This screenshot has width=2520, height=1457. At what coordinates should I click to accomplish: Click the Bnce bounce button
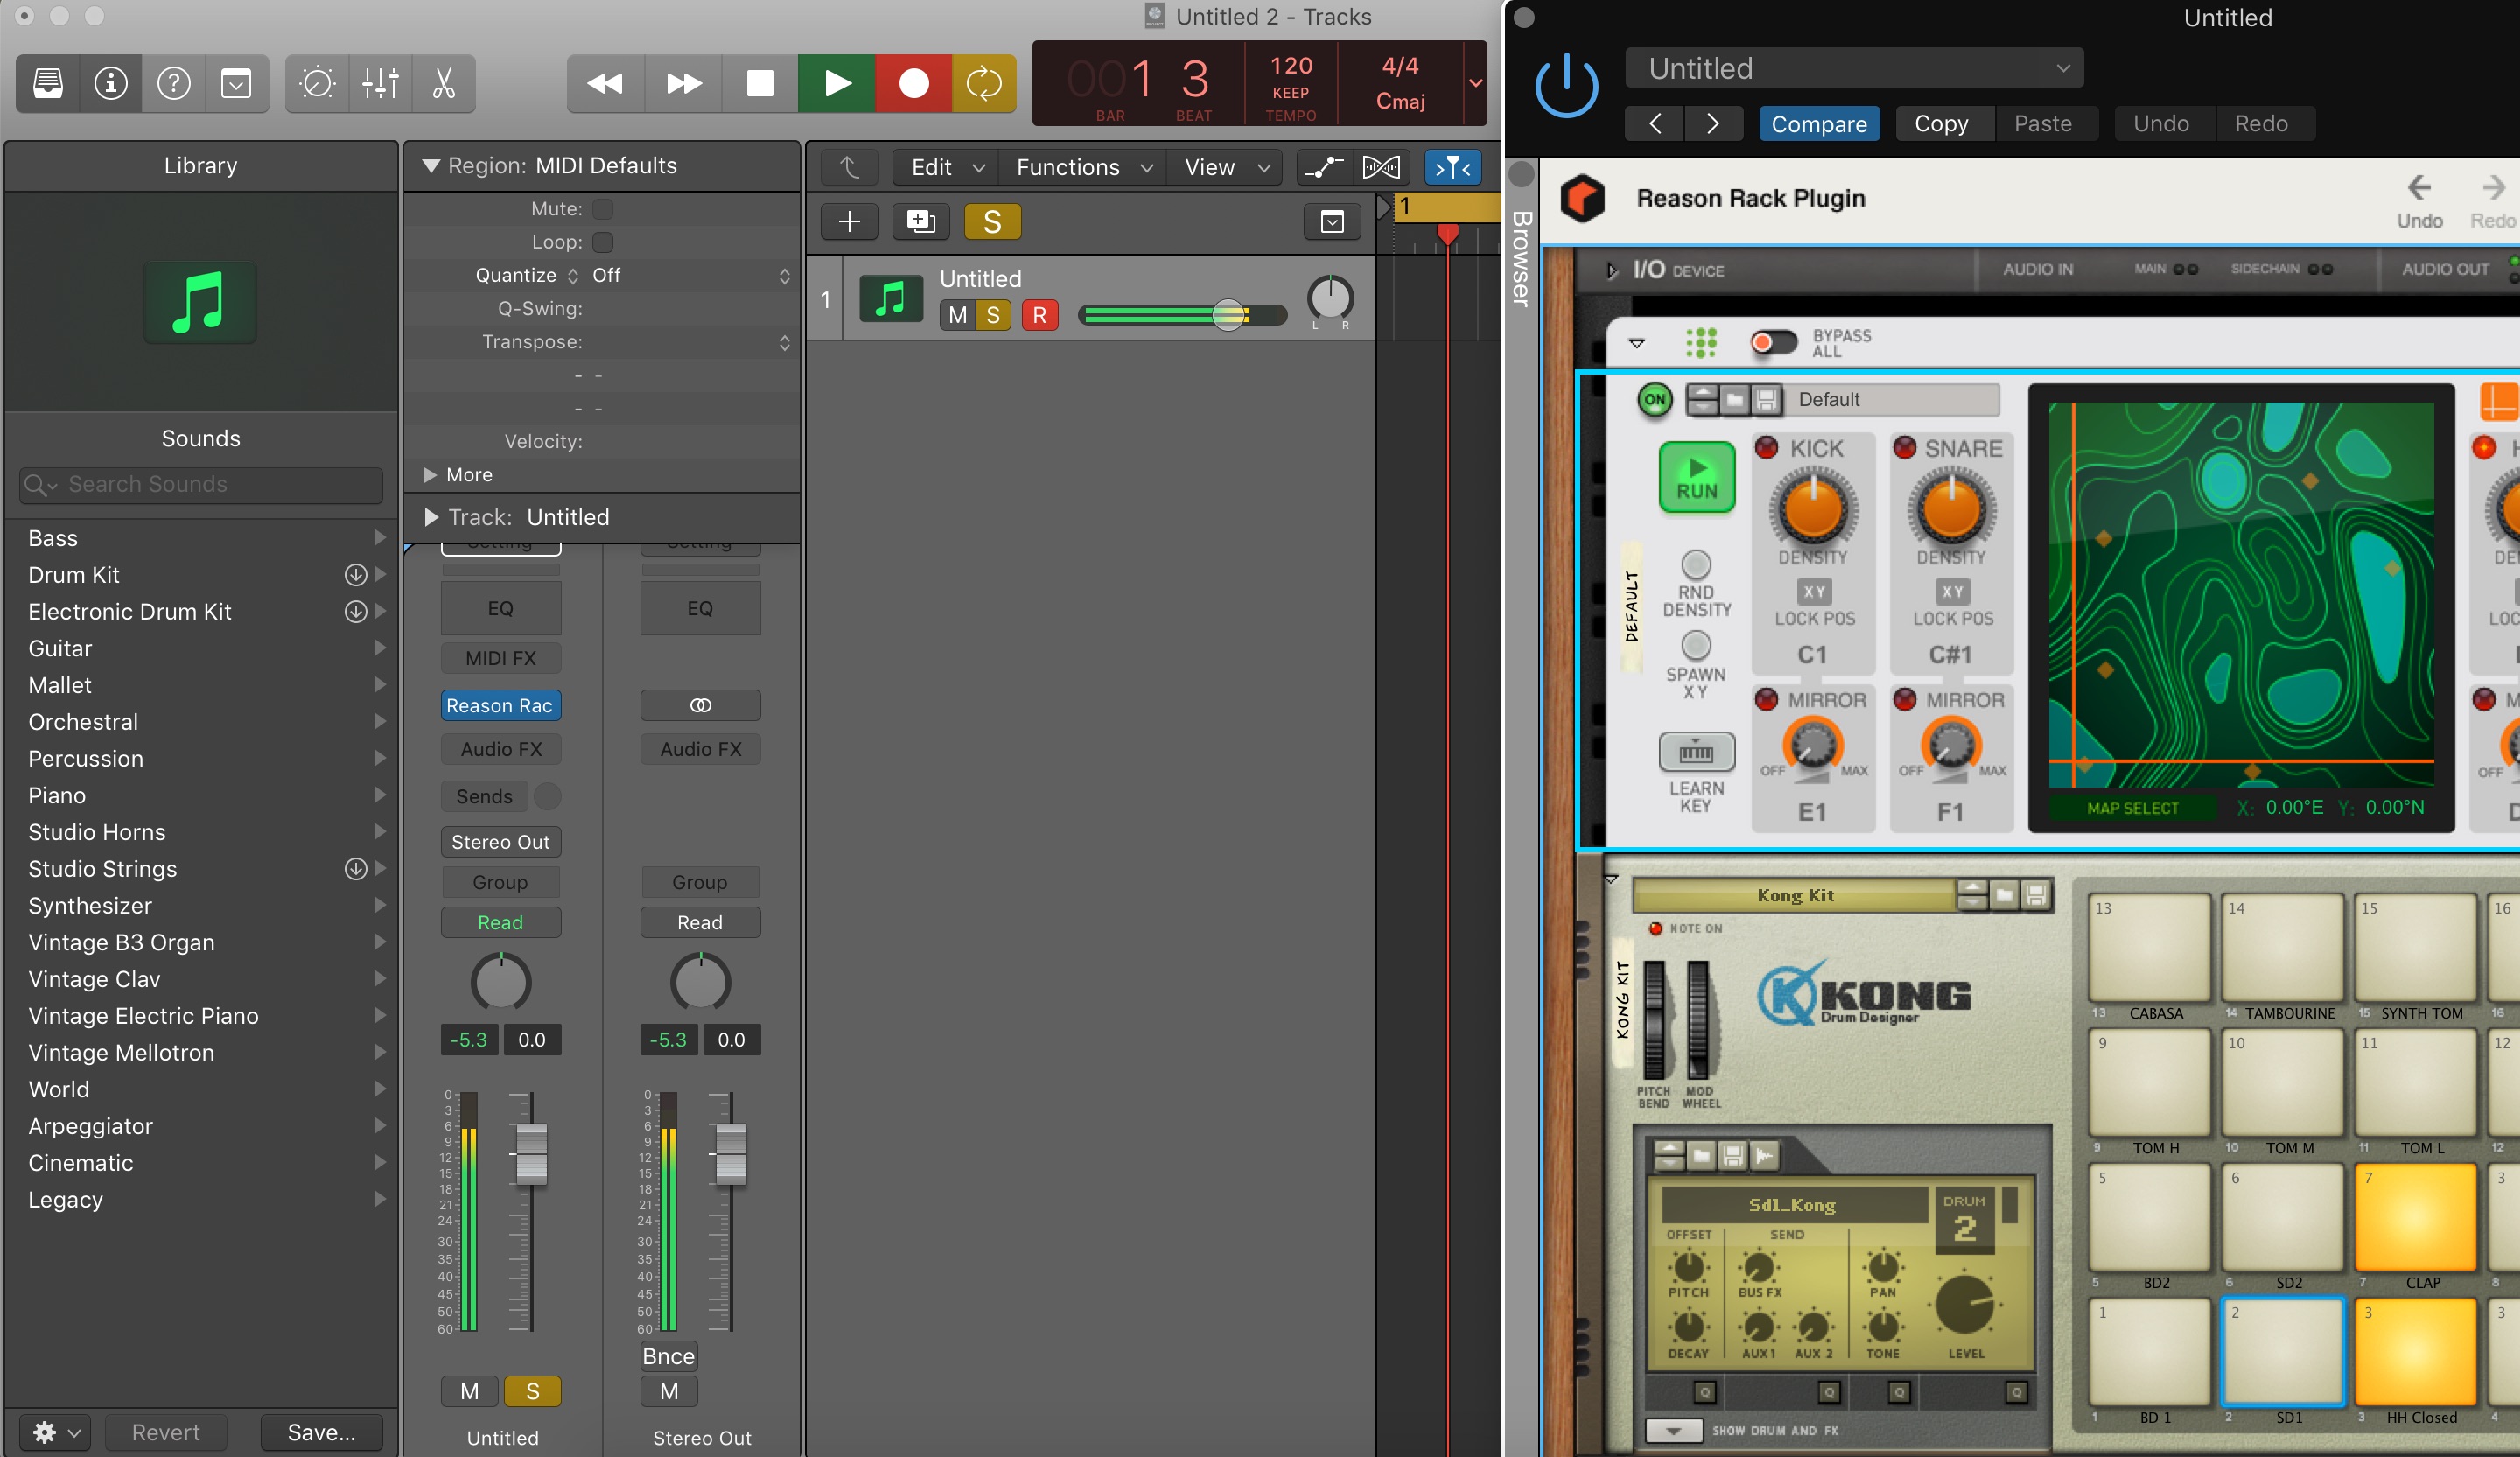pos(669,1356)
